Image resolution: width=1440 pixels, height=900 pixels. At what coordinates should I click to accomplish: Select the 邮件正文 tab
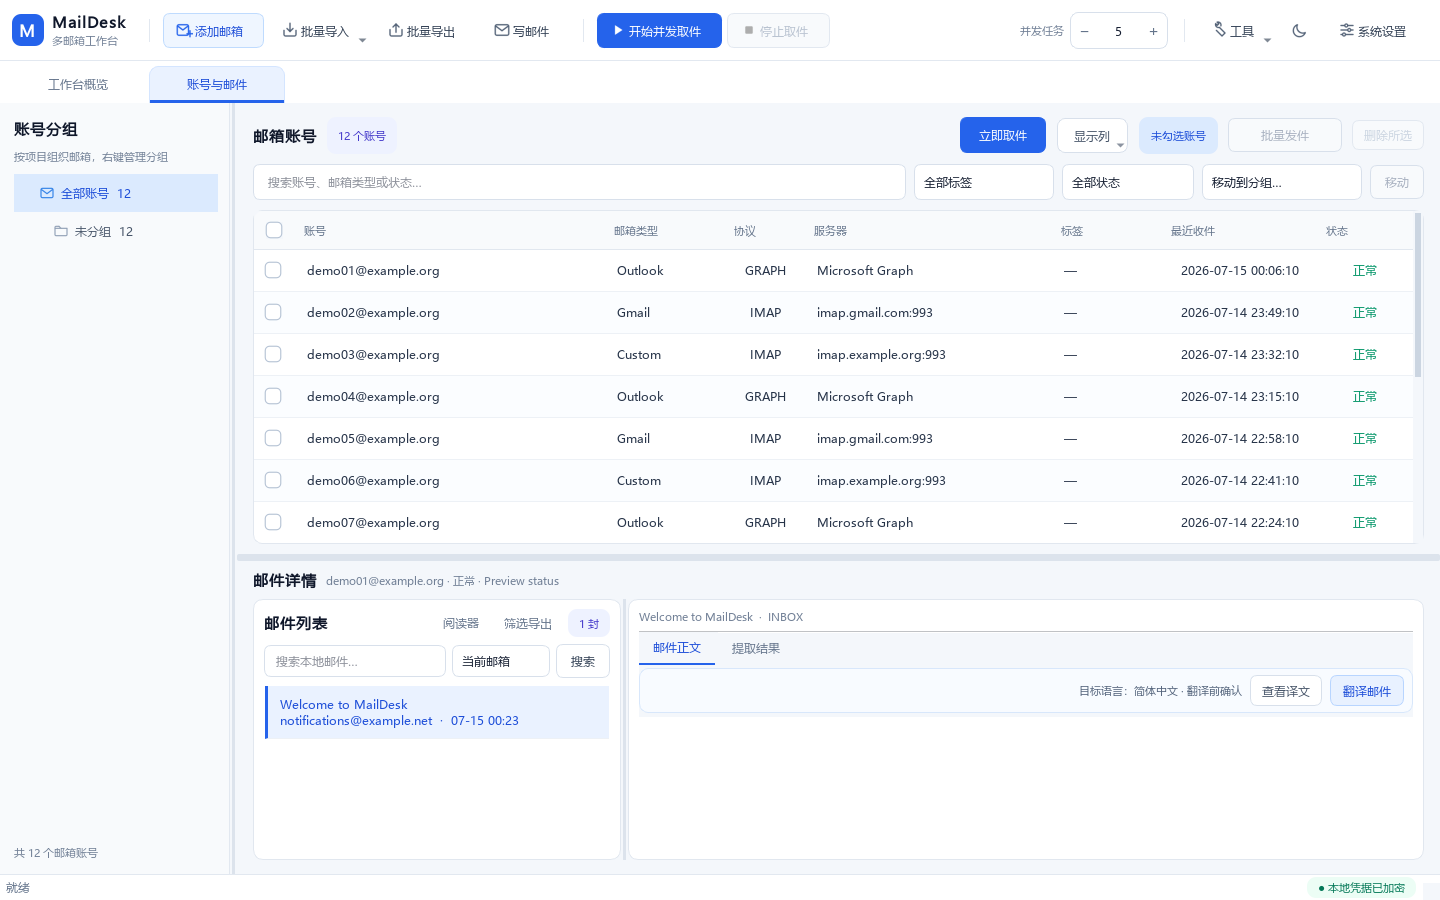677,648
